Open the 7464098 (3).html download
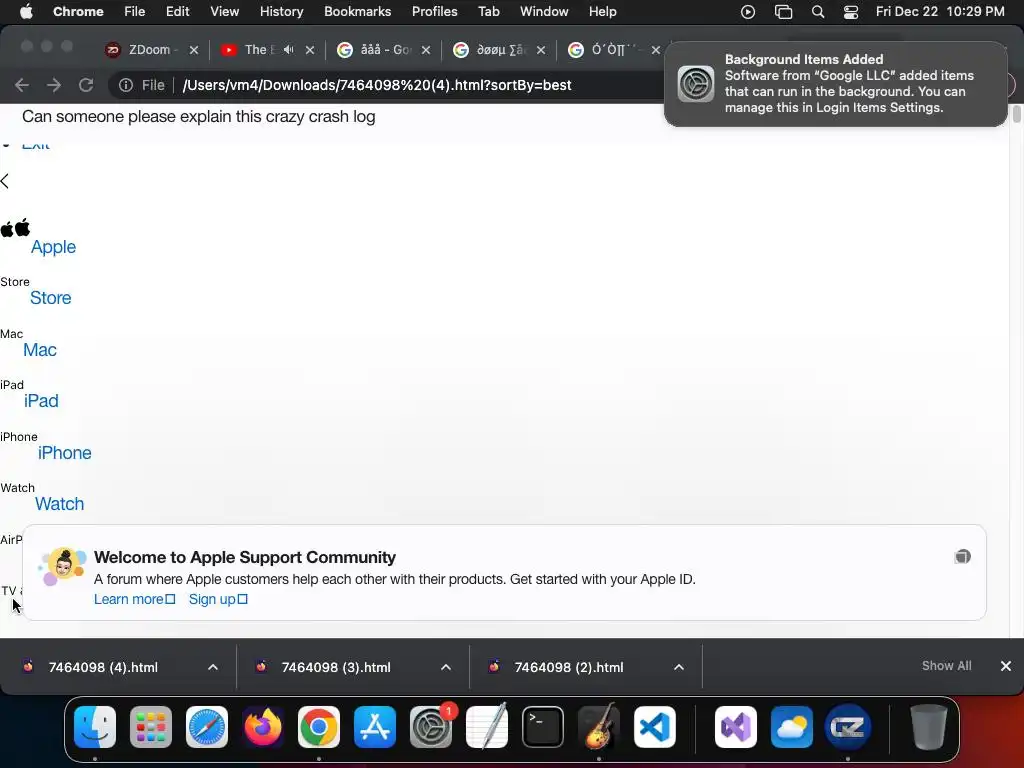This screenshot has height=768, width=1024. (336, 667)
